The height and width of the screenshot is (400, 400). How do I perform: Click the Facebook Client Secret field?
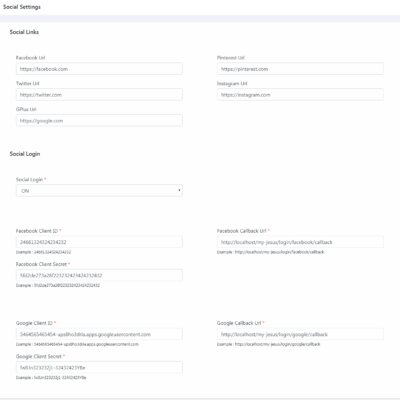(99, 275)
